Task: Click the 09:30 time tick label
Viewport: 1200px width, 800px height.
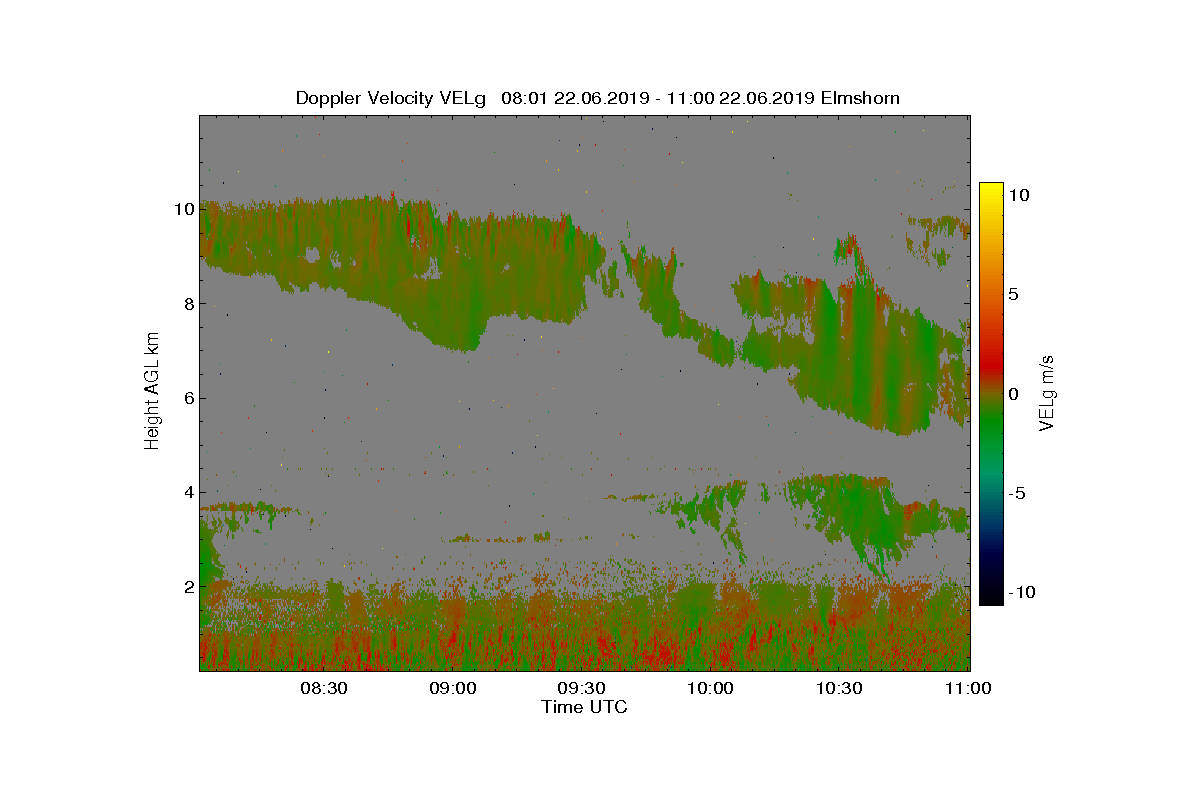Action: pos(581,688)
